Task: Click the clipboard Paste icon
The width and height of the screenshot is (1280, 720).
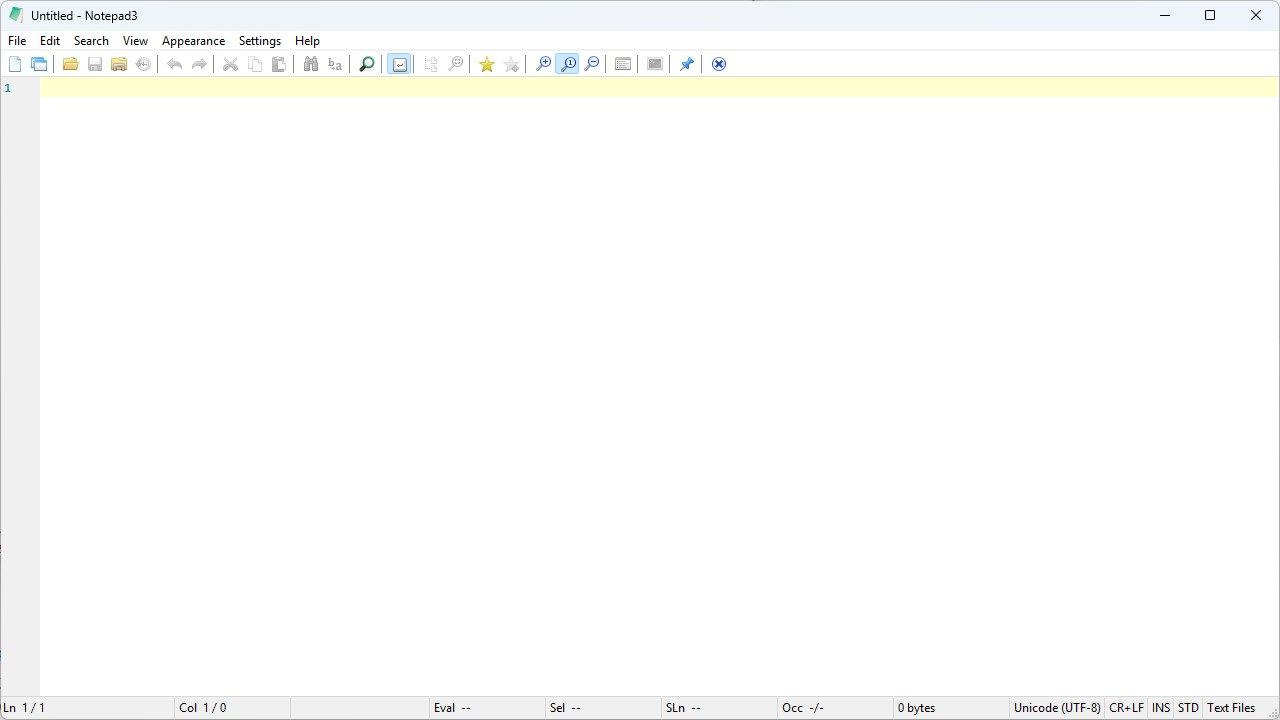Action: (279, 64)
